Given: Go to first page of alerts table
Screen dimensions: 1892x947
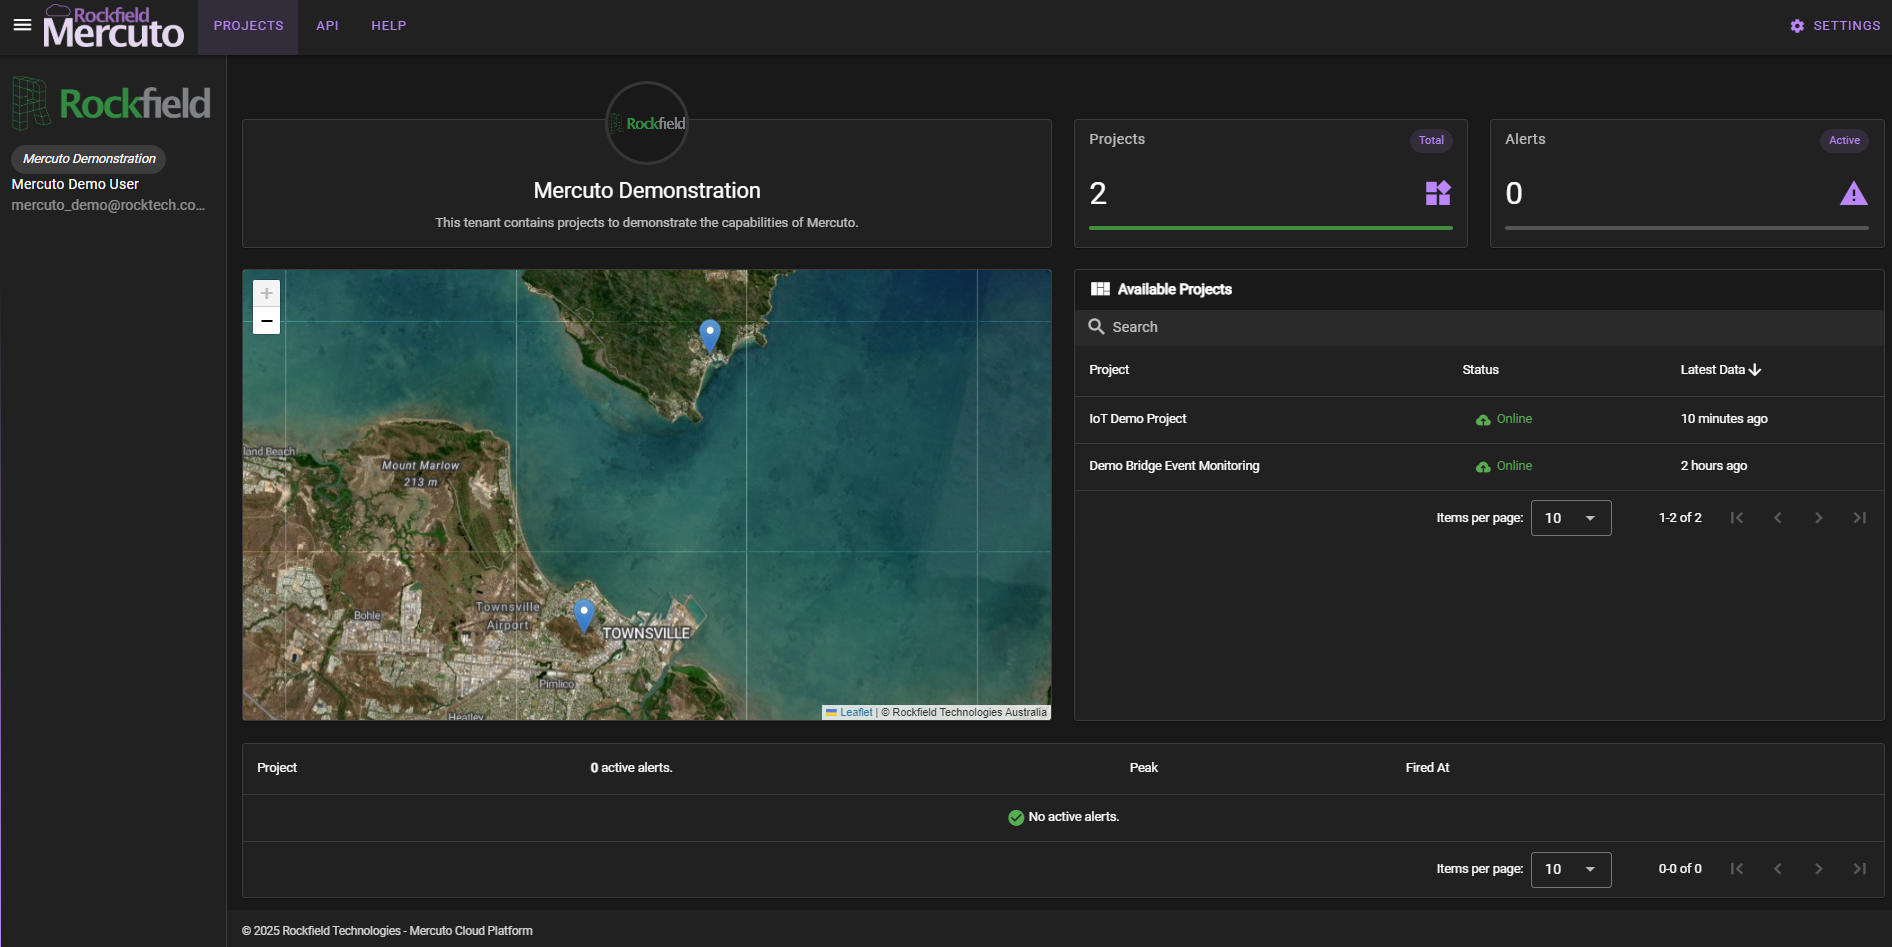Looking at the screenshot, I should [1737, 869].
